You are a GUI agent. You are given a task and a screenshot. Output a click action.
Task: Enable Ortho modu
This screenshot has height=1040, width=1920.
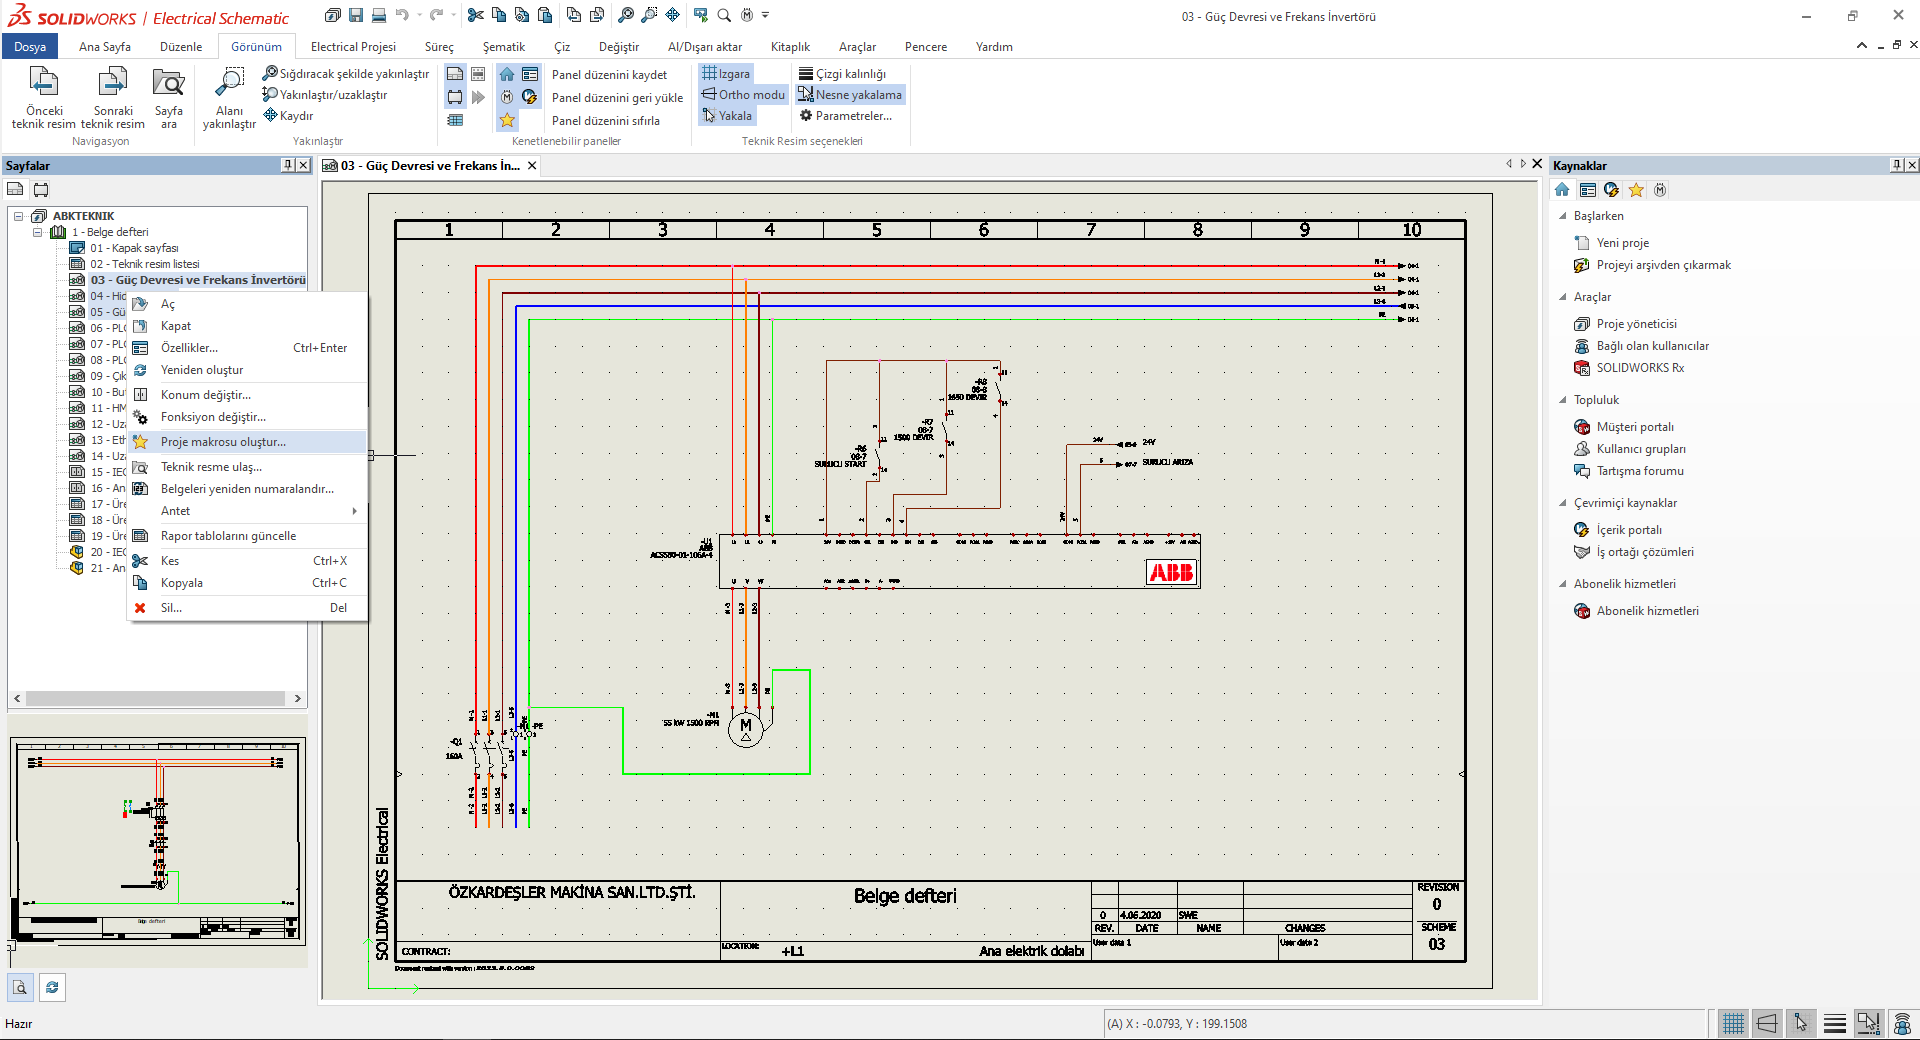[742, 94]
